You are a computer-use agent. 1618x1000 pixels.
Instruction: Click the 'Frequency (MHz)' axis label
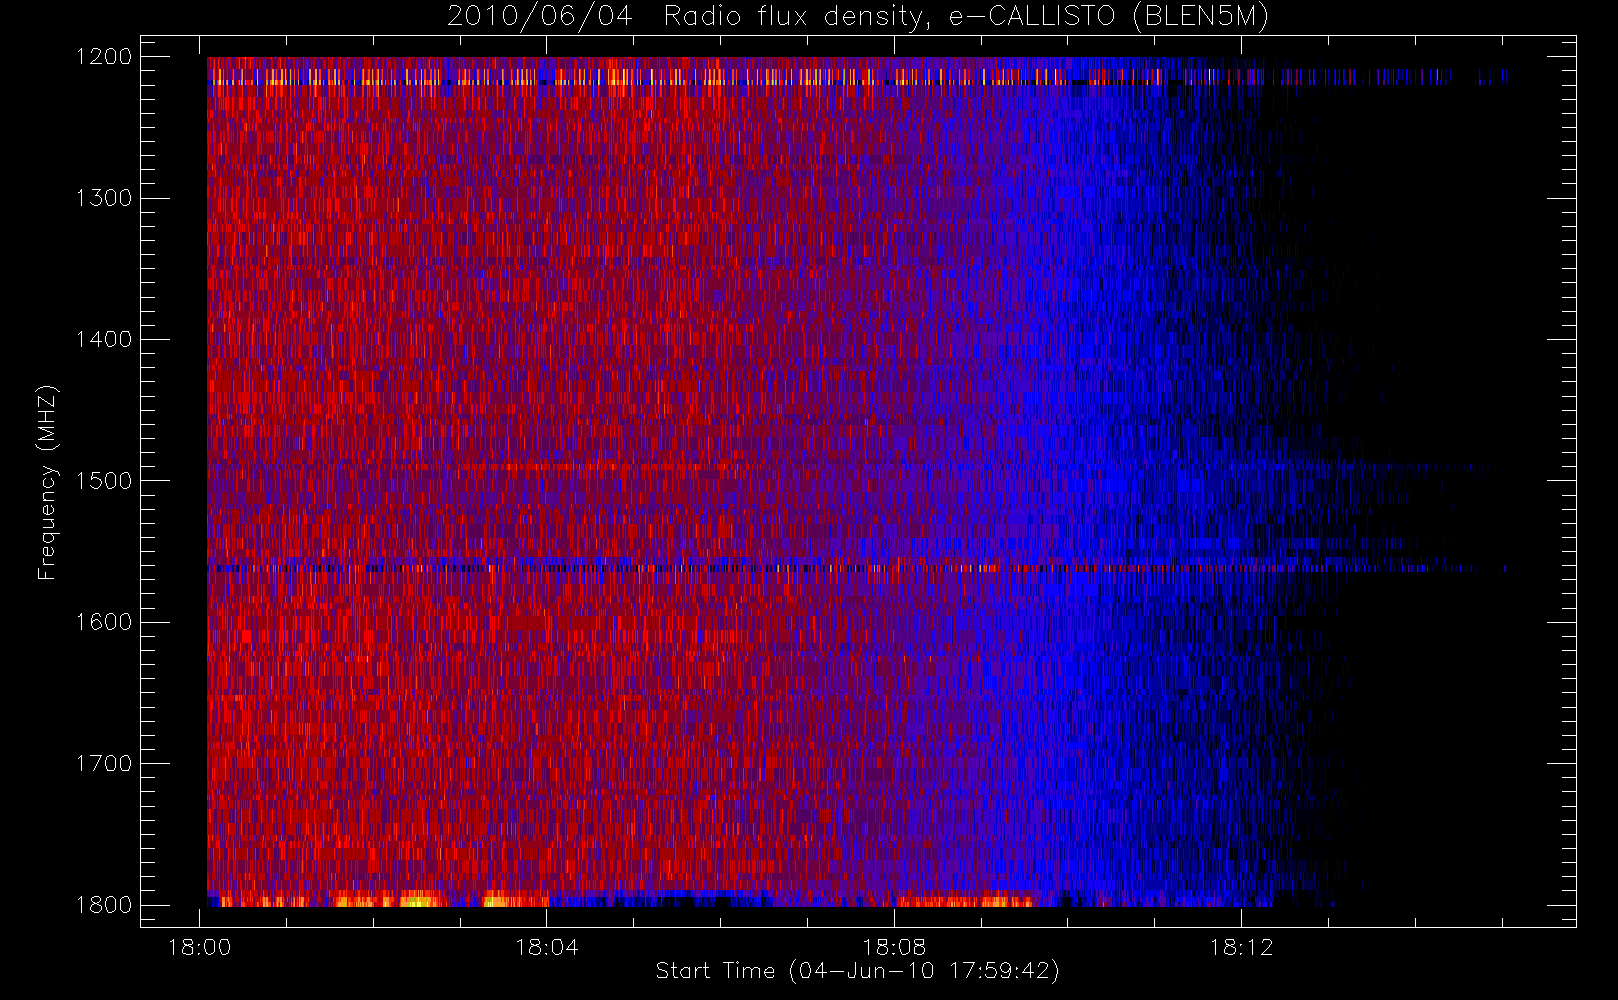tap(47, 482)
